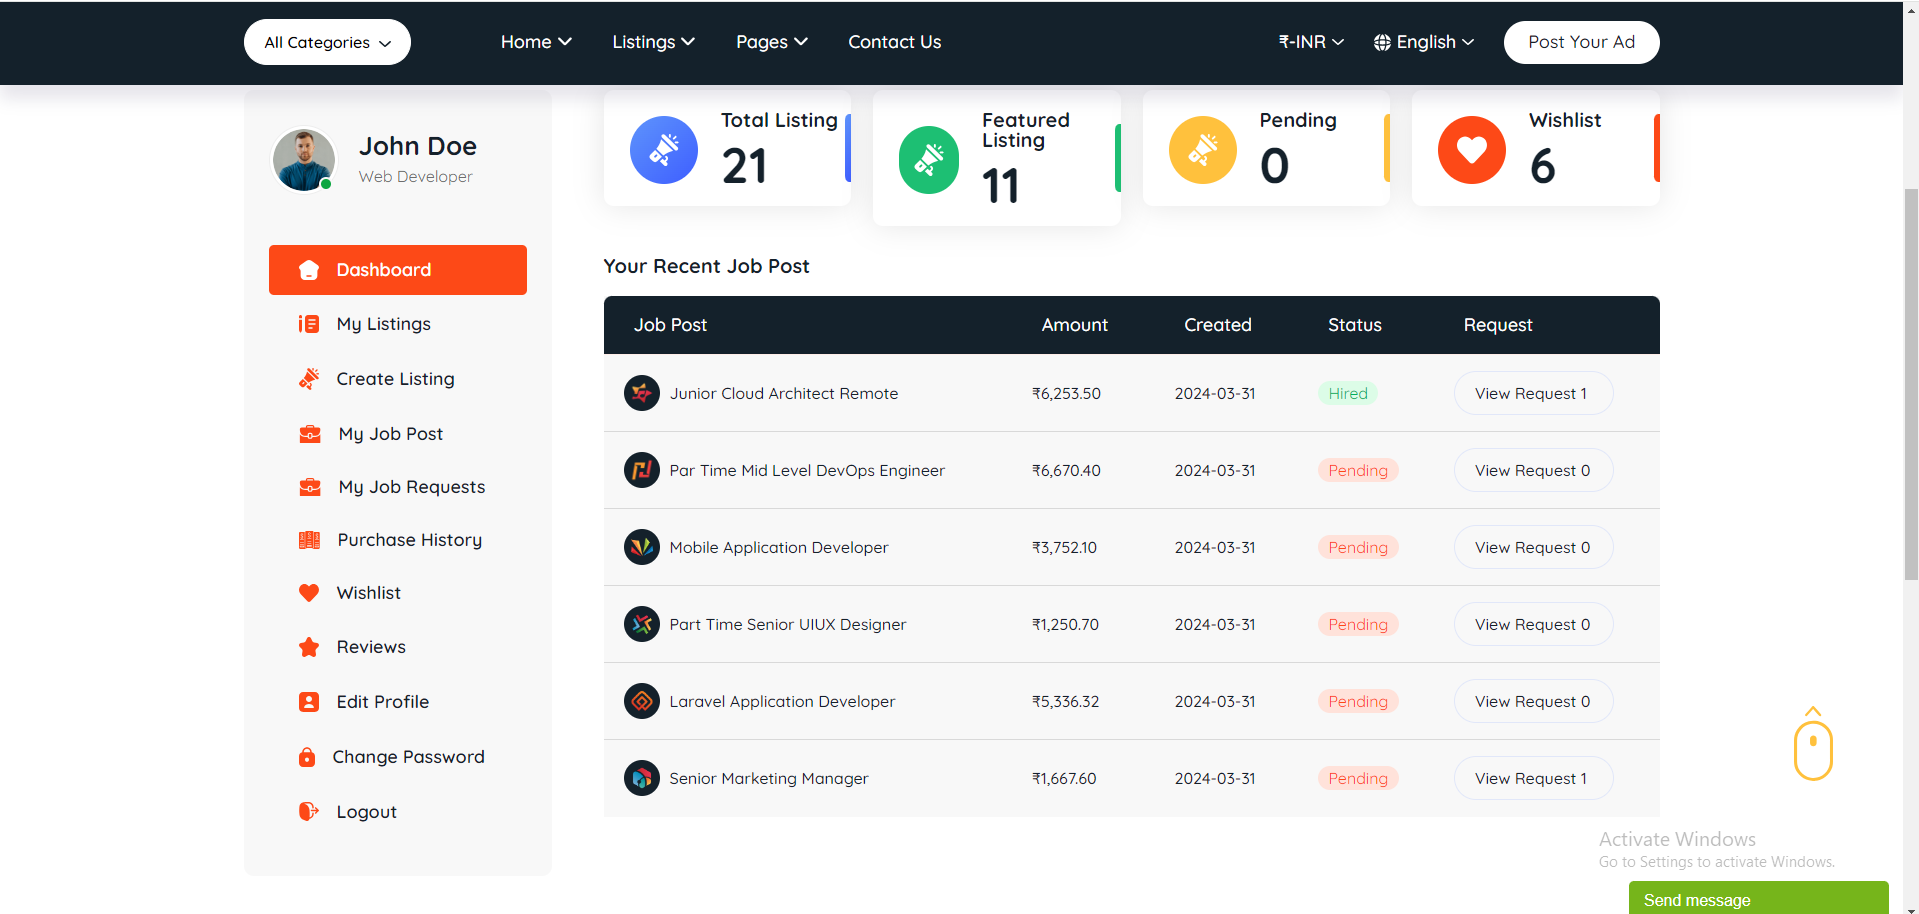
Task: Select Change Password in sidebar
Action: (408, 757)
